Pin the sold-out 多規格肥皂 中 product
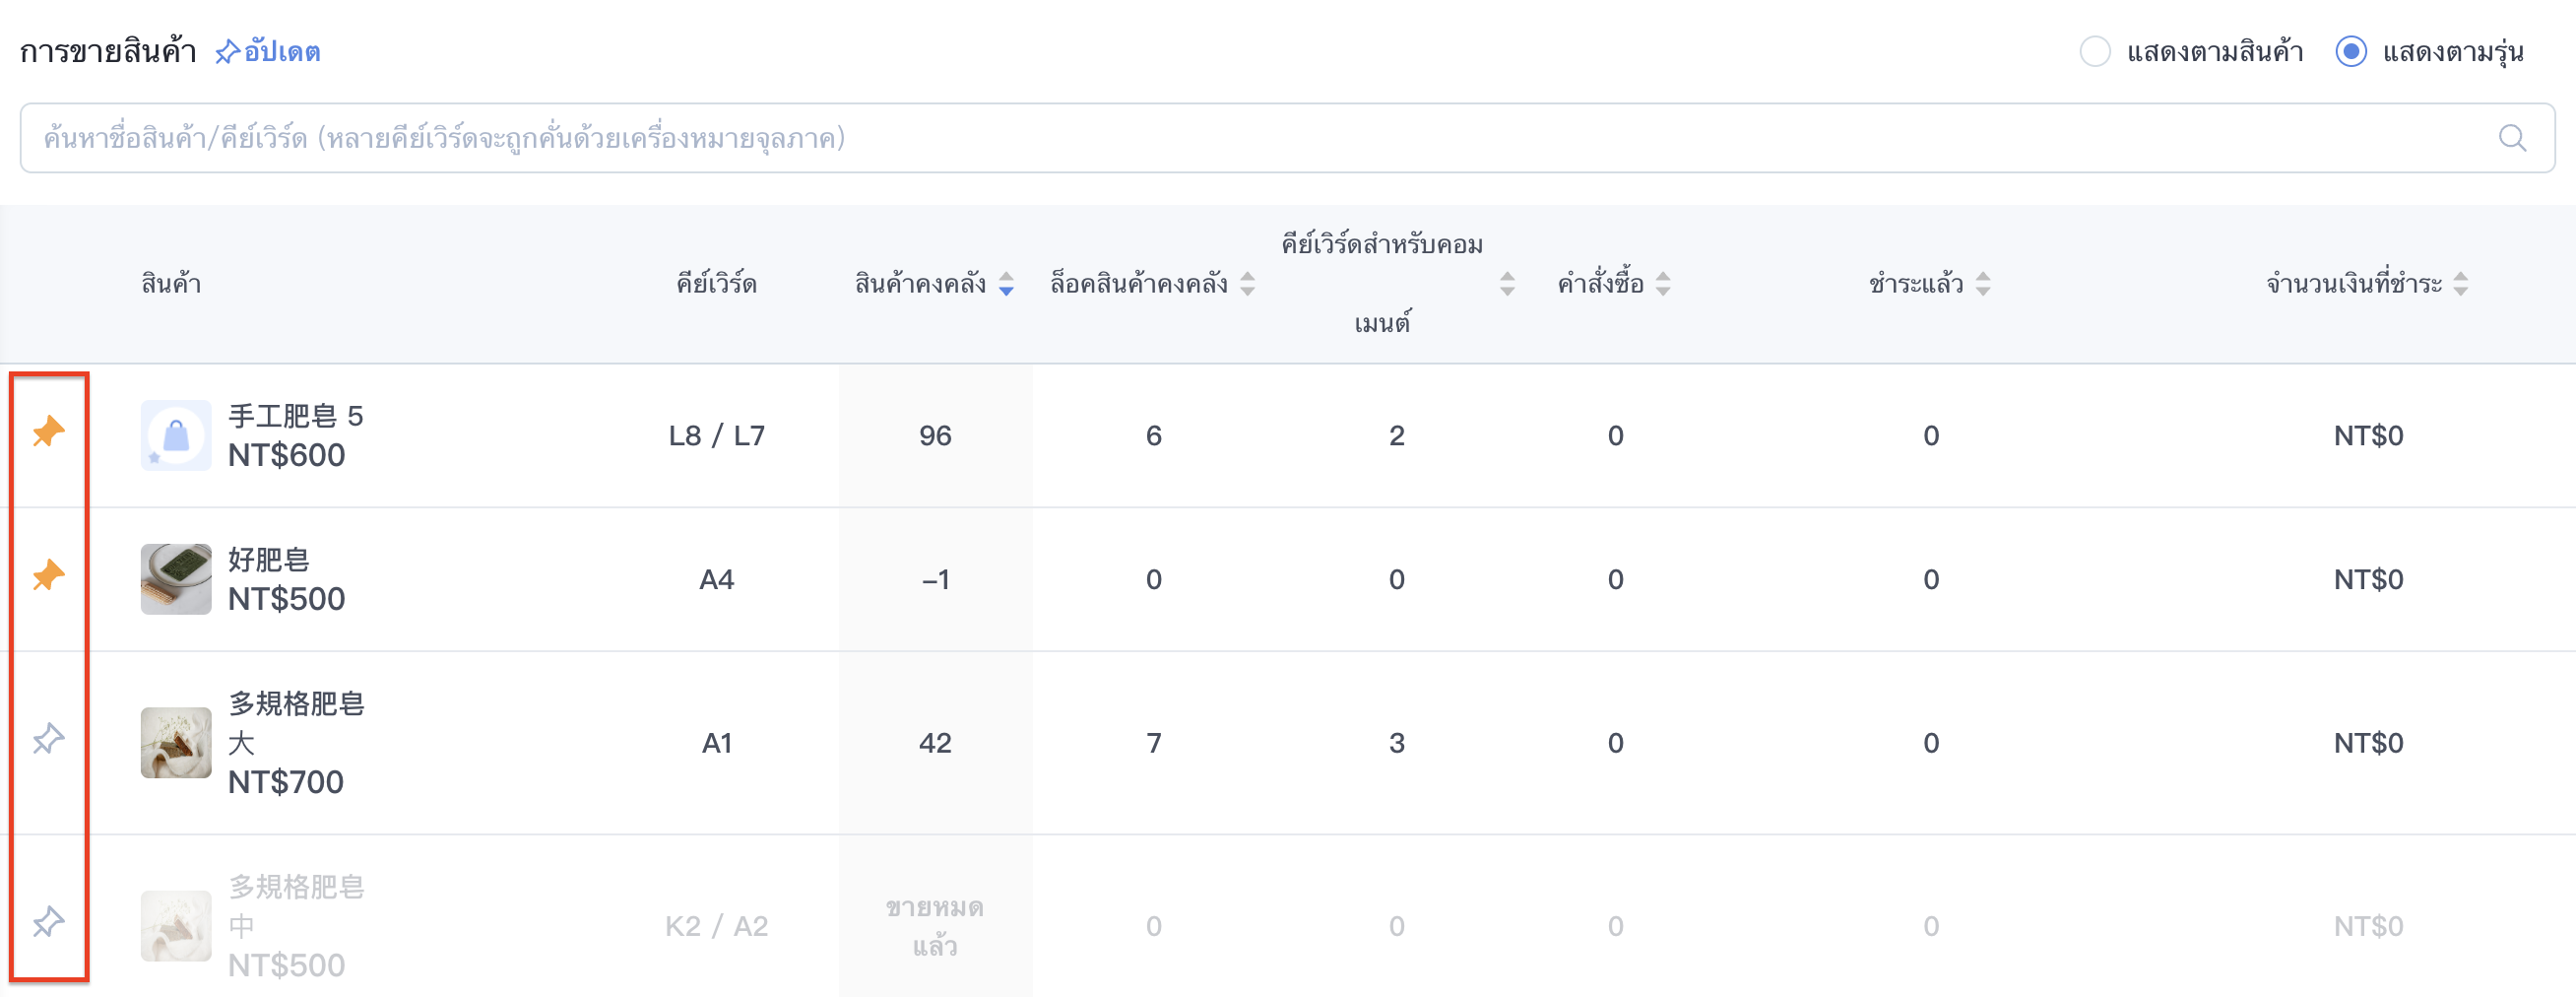The height and width of the screenshot is (997, 2576). [x=48, y=922]
